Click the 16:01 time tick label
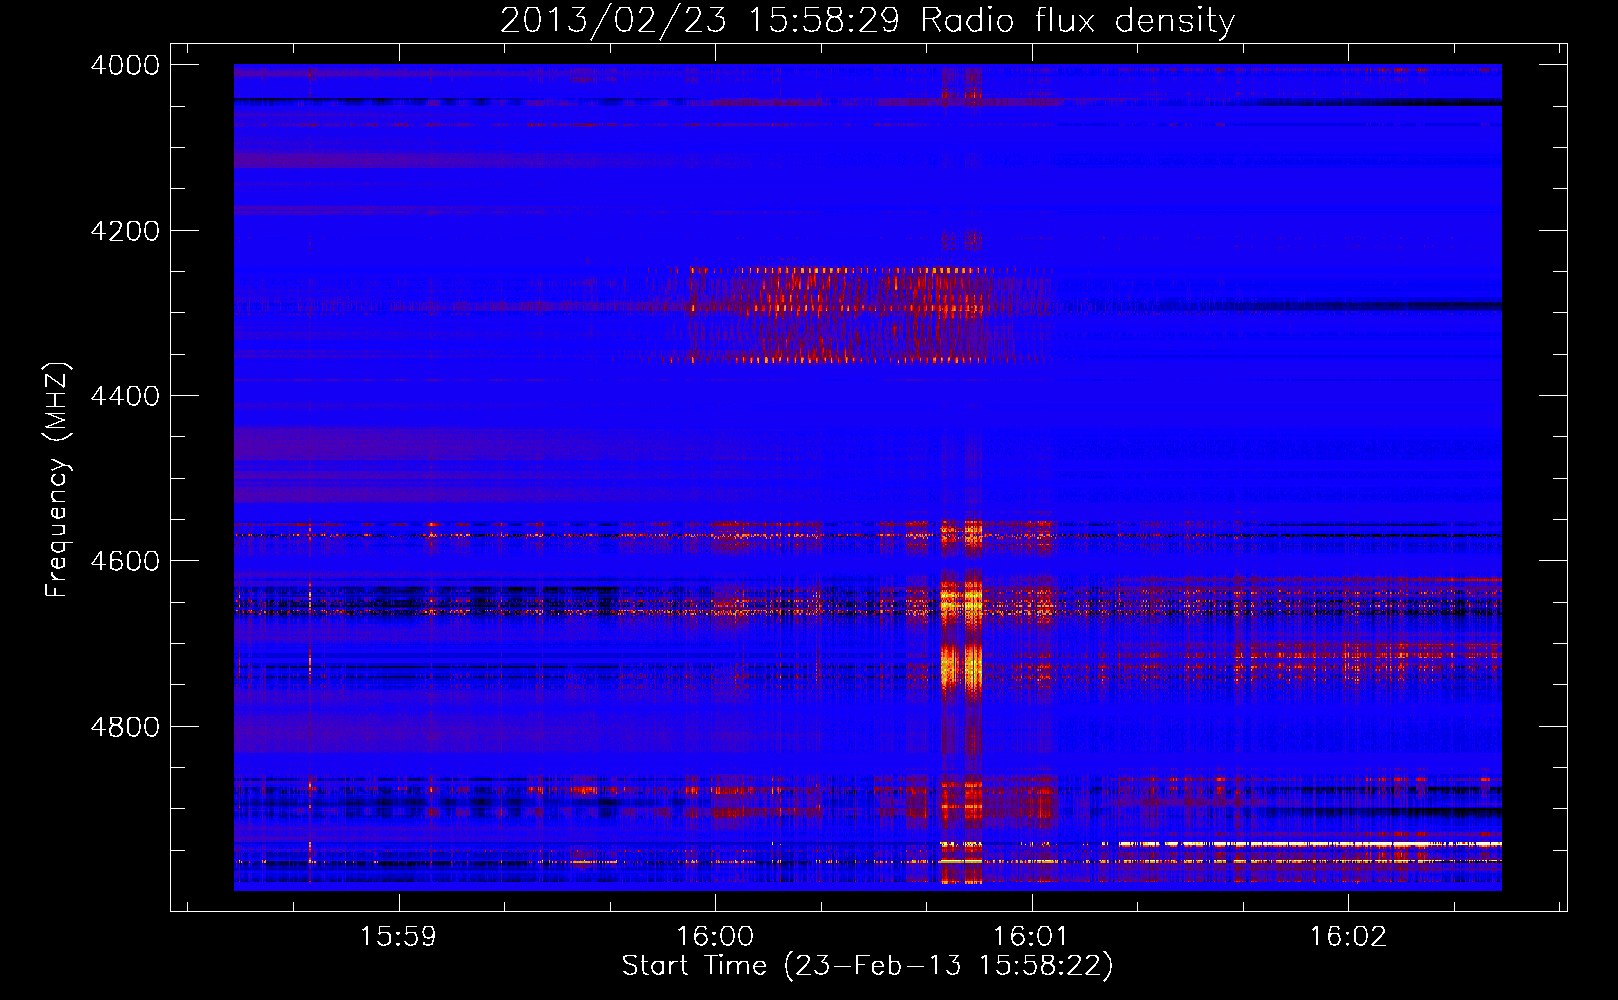Viewport: 1618px width, 1000px height. tap(1031, 937)
